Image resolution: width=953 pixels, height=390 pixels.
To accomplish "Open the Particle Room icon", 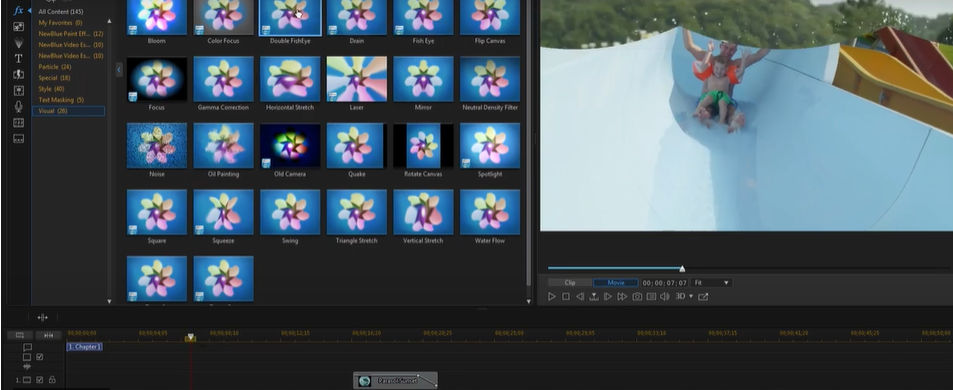I will 18,43.
